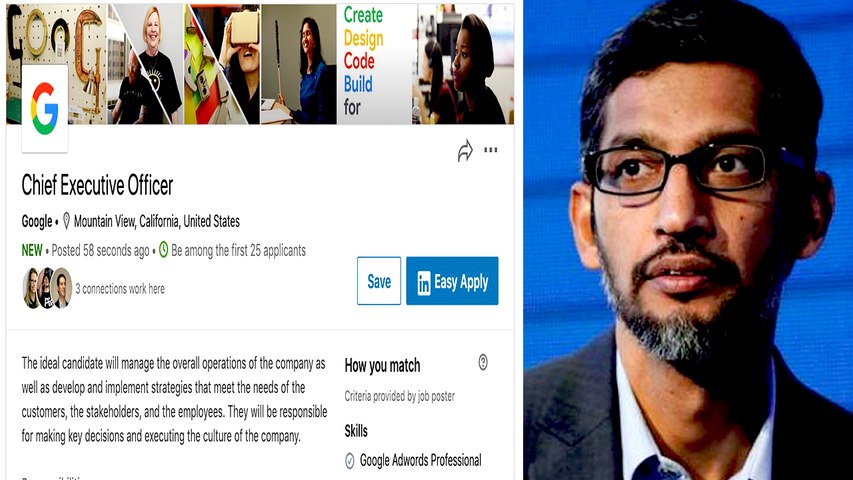Click the LinkedIn logo inside Easy Apply
The height and width of the screenshot is (480, 853).
(424, 282)
